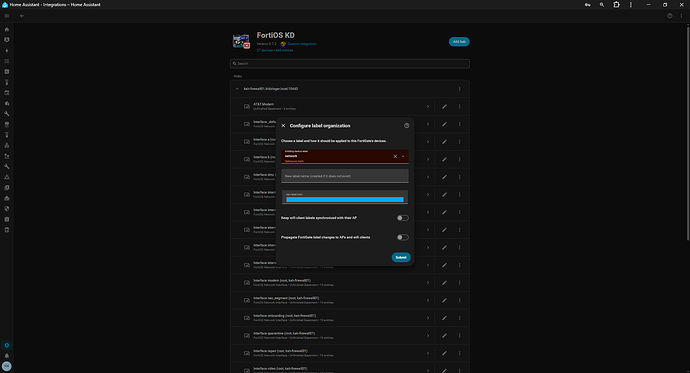Viewport: 690px width, 373px height.
Task: Open browser extensions puzzle icon
Action: (616, 5)
